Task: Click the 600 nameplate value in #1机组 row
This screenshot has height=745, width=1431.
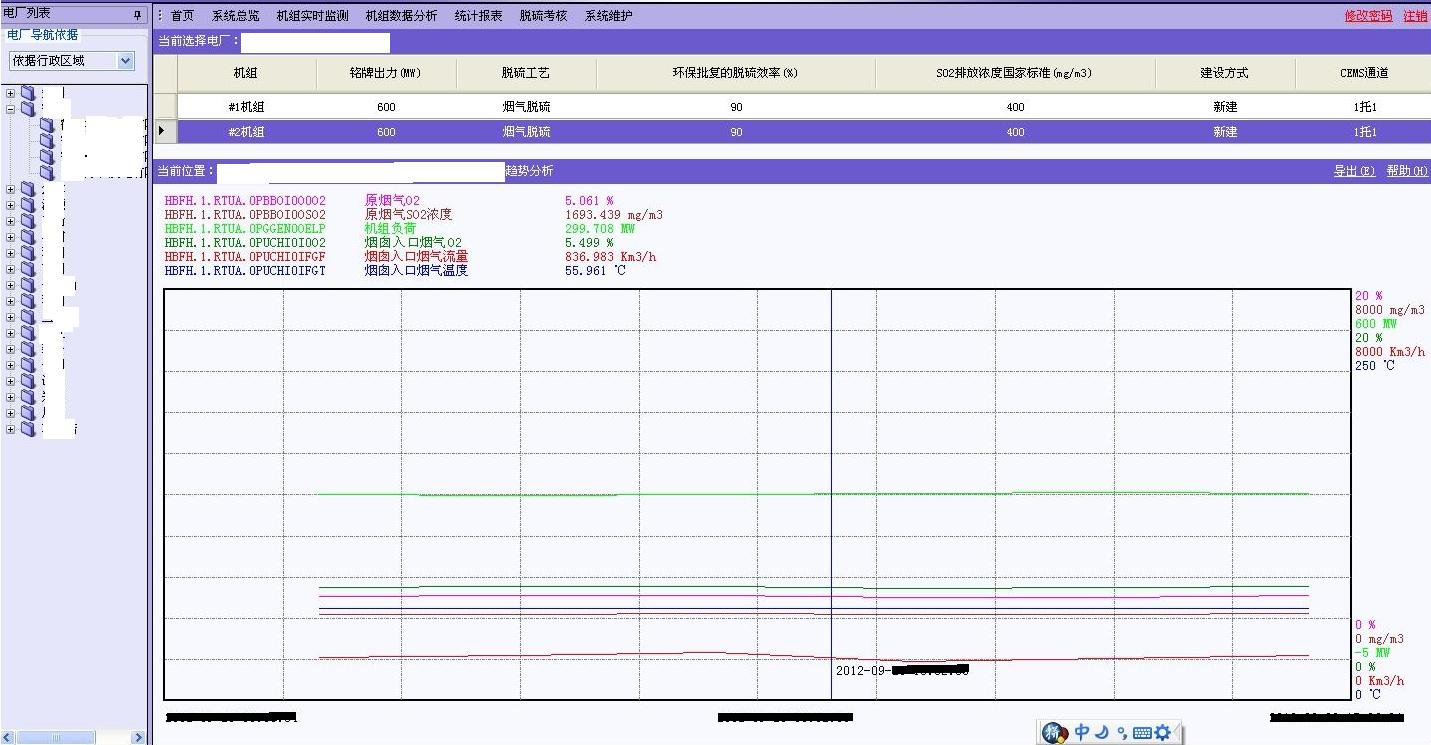Action: tap(386, 107)
